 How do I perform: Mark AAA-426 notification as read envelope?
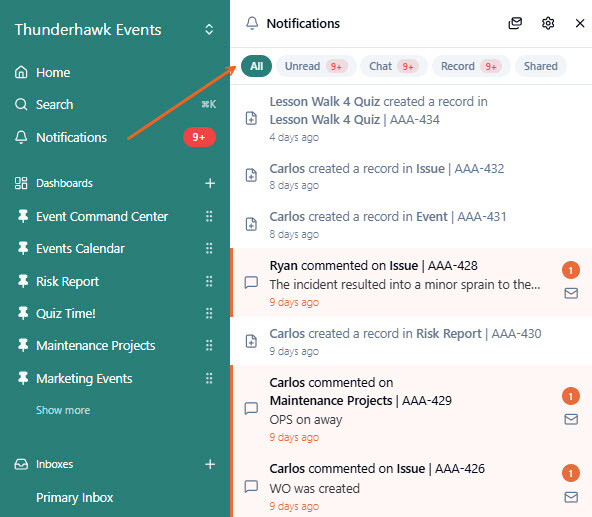(571, 497)
